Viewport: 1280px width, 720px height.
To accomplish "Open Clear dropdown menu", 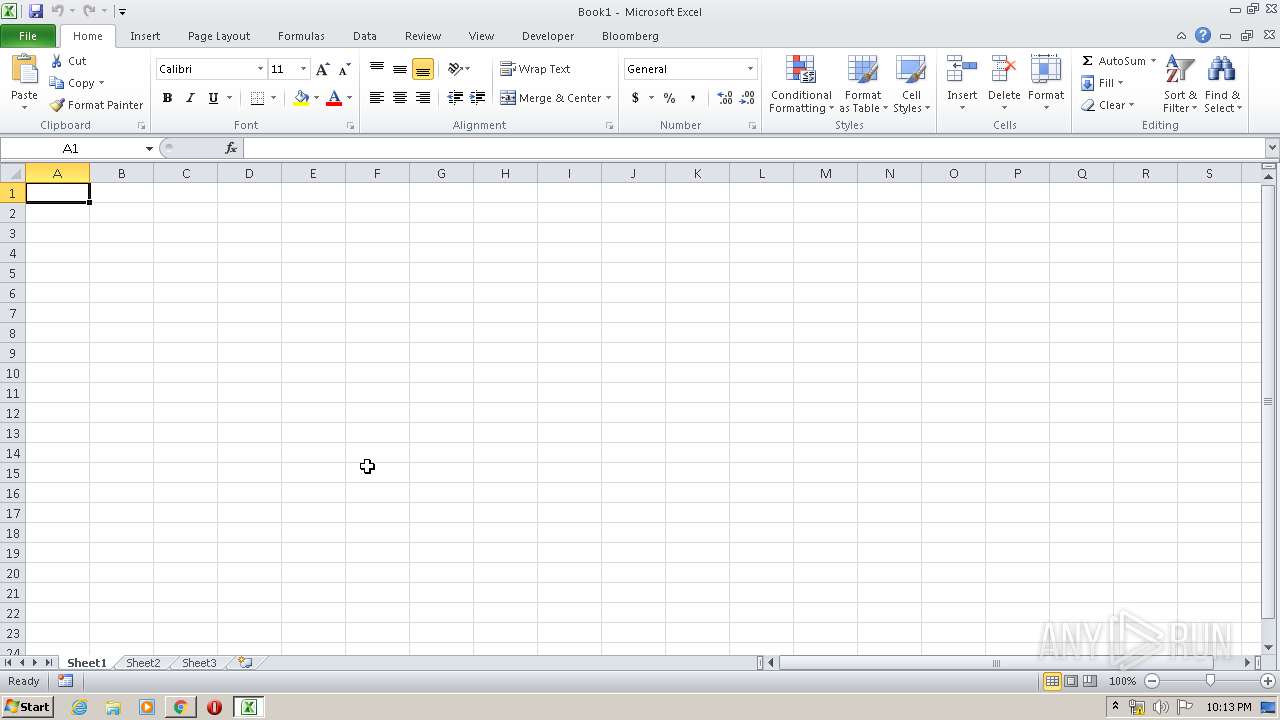I will [x=1107, y=105].
